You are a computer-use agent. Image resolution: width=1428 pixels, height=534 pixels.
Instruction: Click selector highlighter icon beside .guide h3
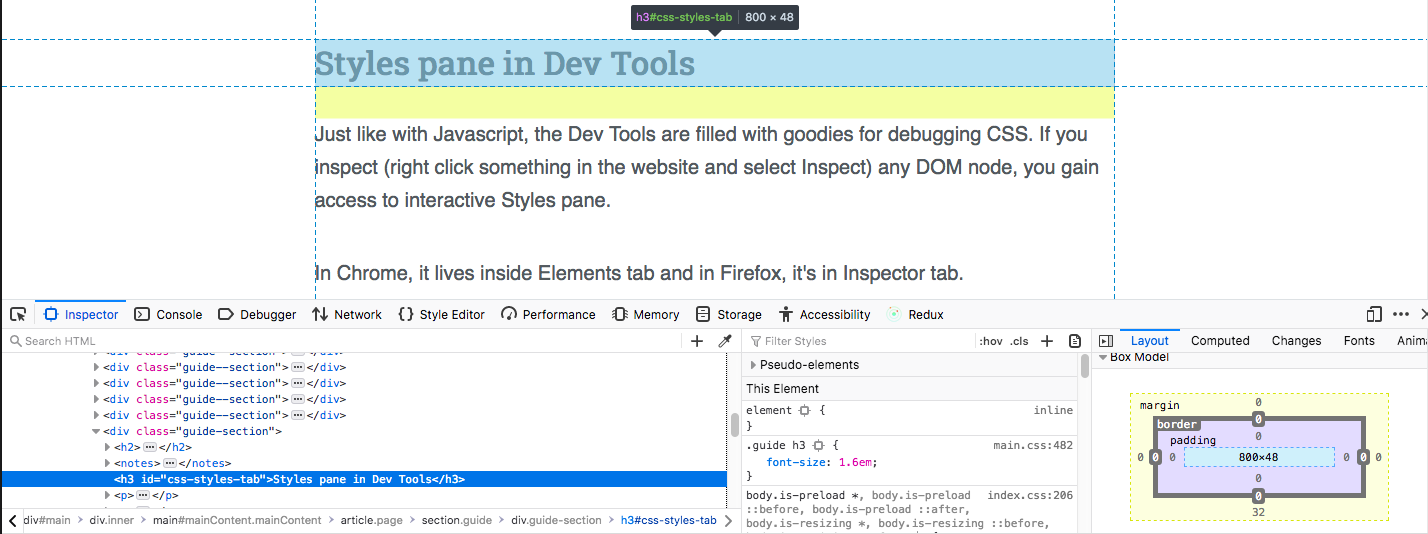(818, 445)
